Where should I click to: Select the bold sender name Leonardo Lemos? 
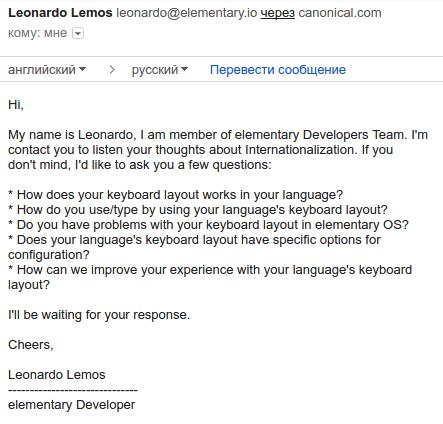[60, 13]
